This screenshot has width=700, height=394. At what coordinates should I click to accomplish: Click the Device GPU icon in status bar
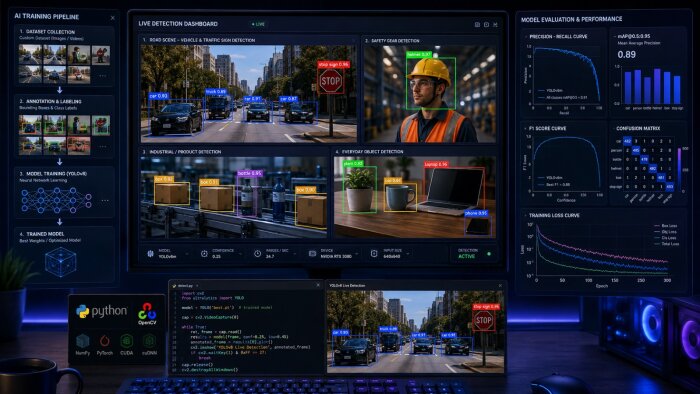point(312,253)
